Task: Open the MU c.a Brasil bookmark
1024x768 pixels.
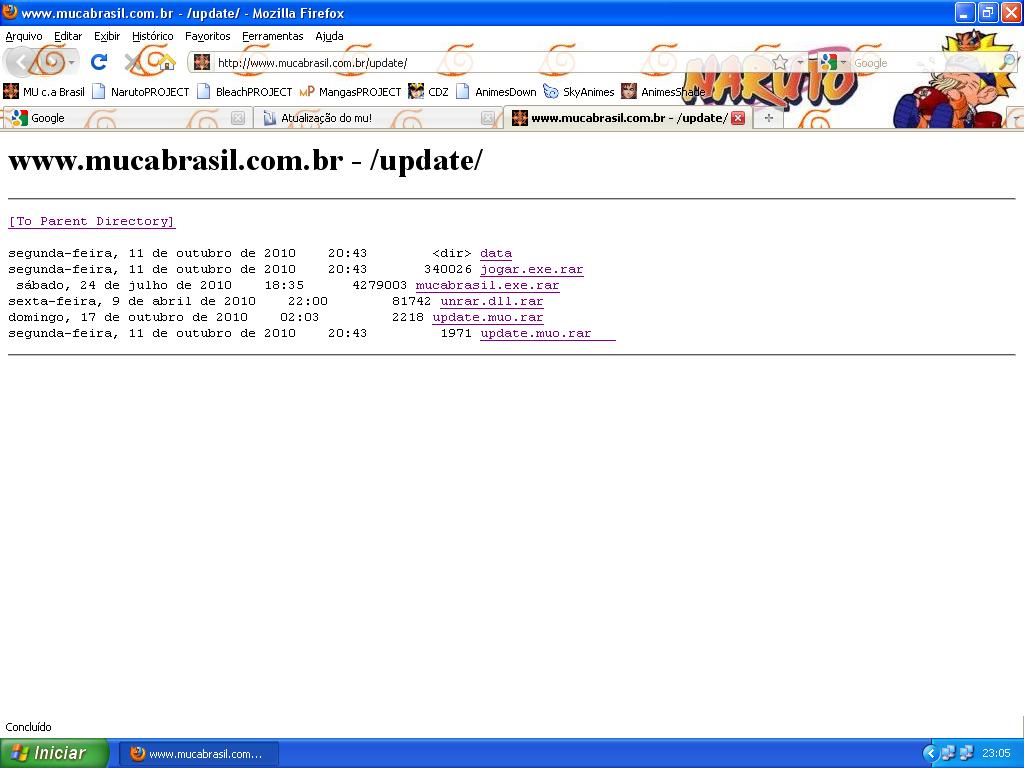Action: pyautogui.click(x=44, y=92)
